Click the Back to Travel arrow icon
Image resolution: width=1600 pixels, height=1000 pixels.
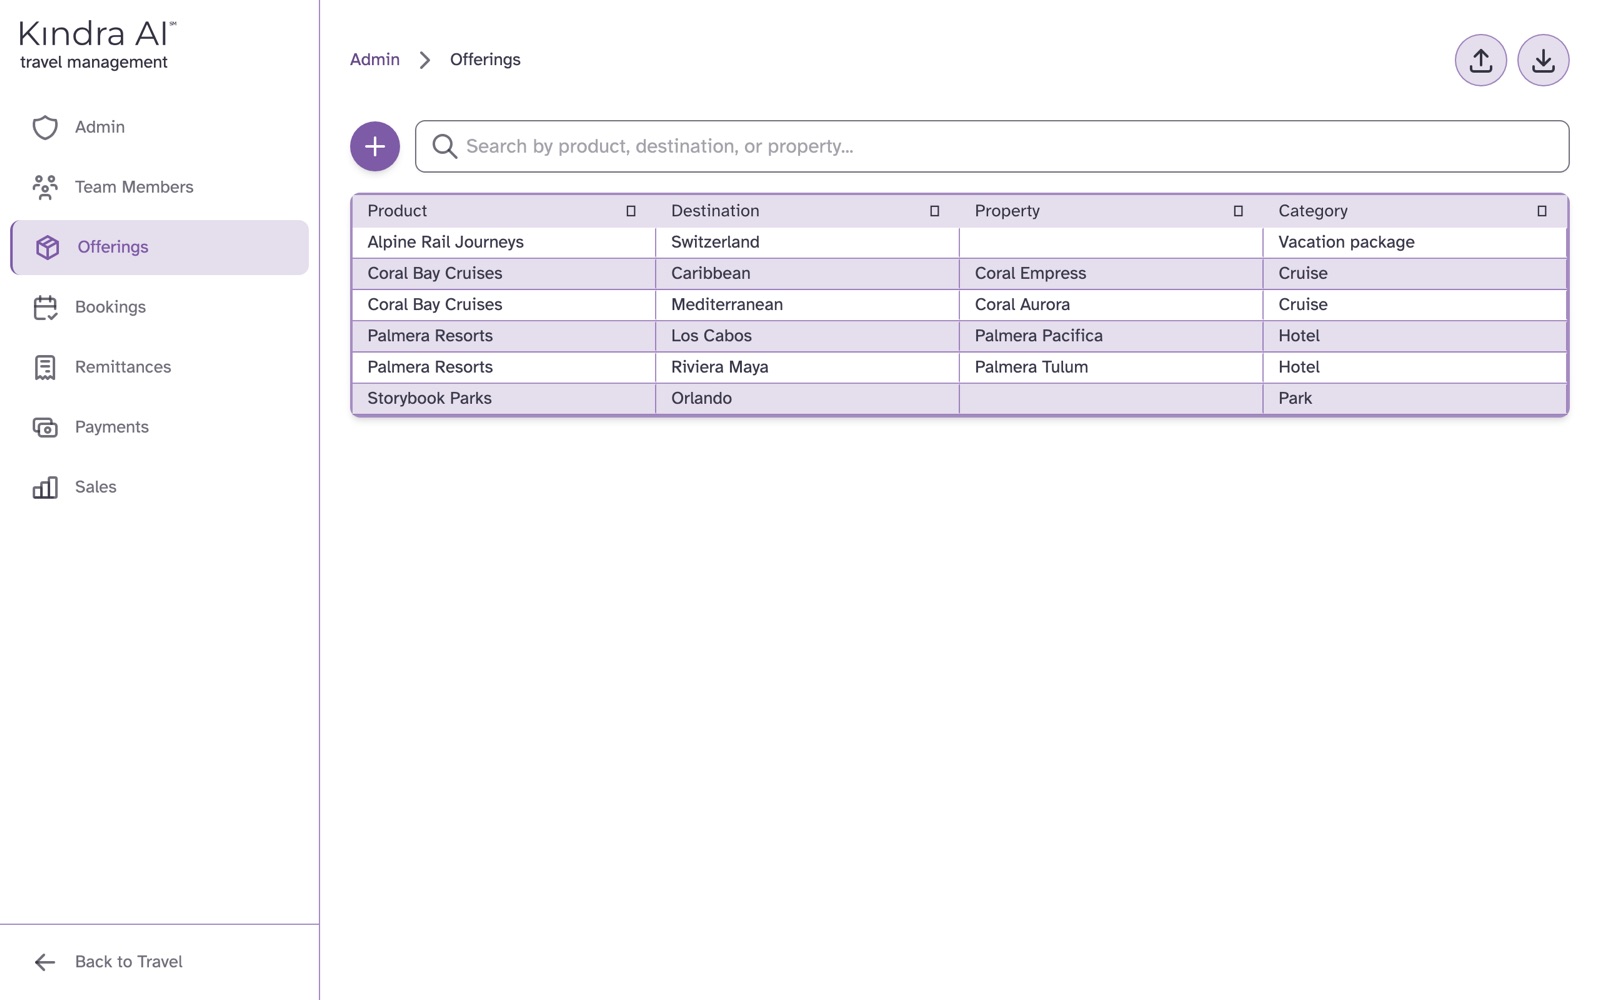45,962
